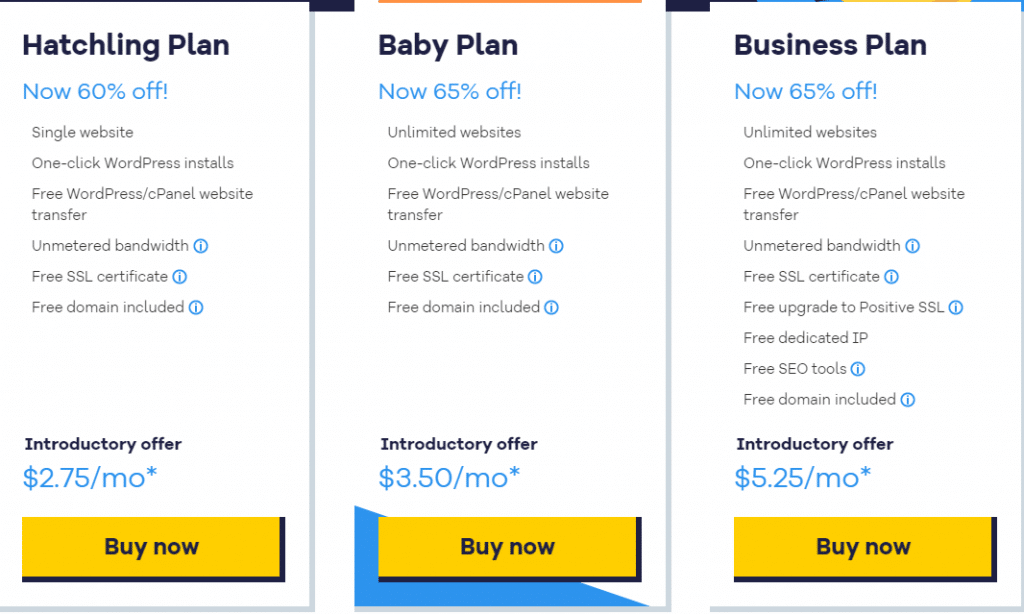Screen dimensions: 1024x614
Task: Show info for Business Free SSL certificate
Action: (892, 277)
